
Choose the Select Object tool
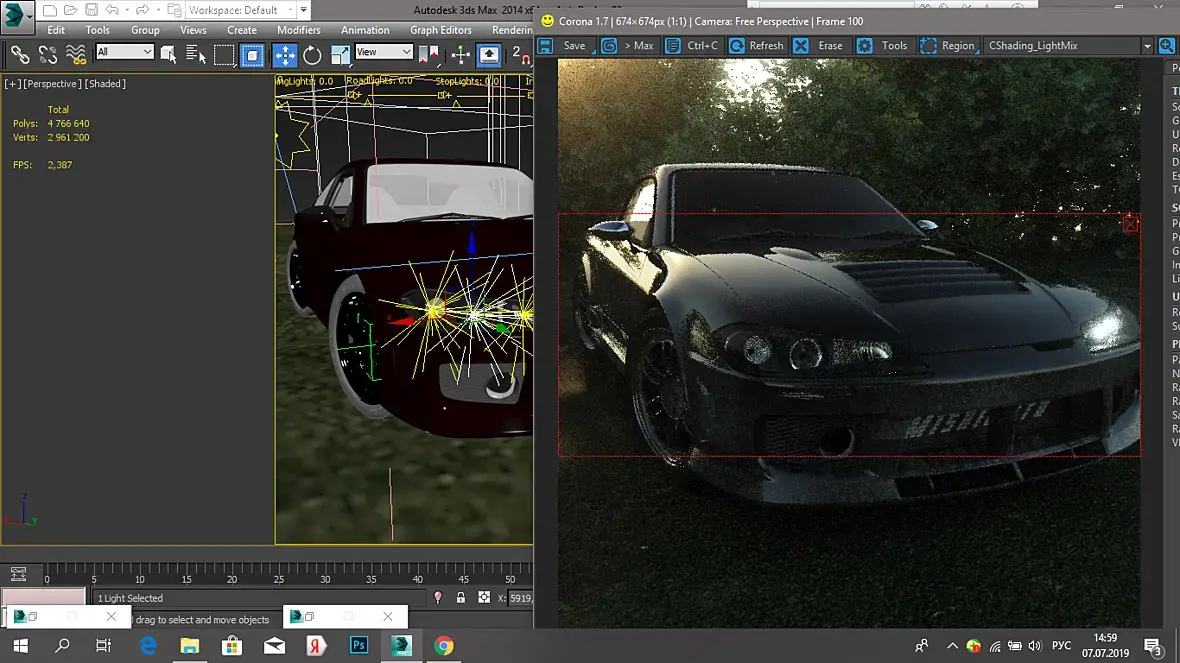(x=169, y=54)
